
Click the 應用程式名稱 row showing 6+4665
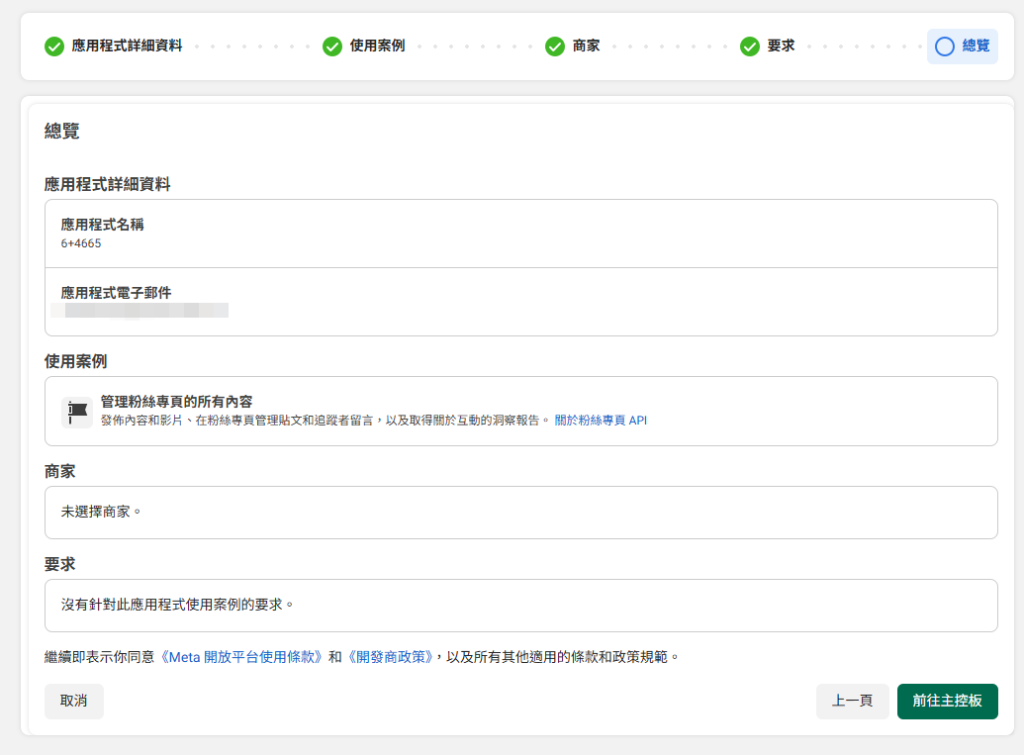(521, 234)
